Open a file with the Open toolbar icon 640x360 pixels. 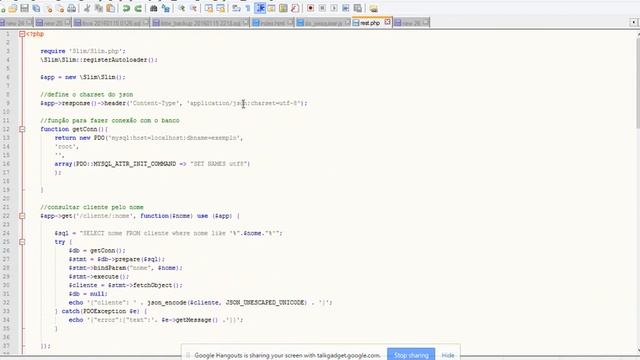[13, 8]
